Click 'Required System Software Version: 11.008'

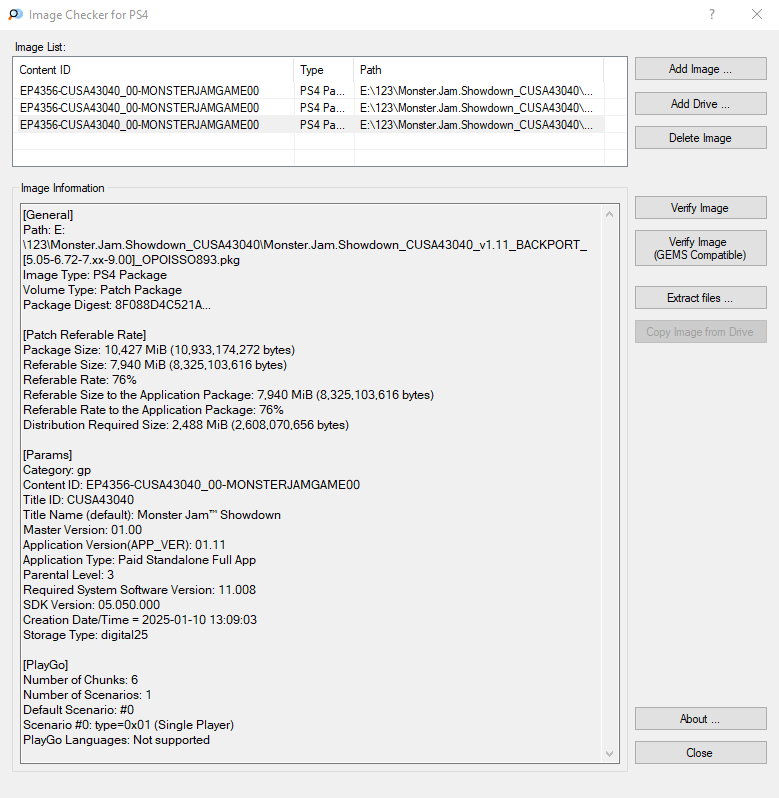coord(139,590)
